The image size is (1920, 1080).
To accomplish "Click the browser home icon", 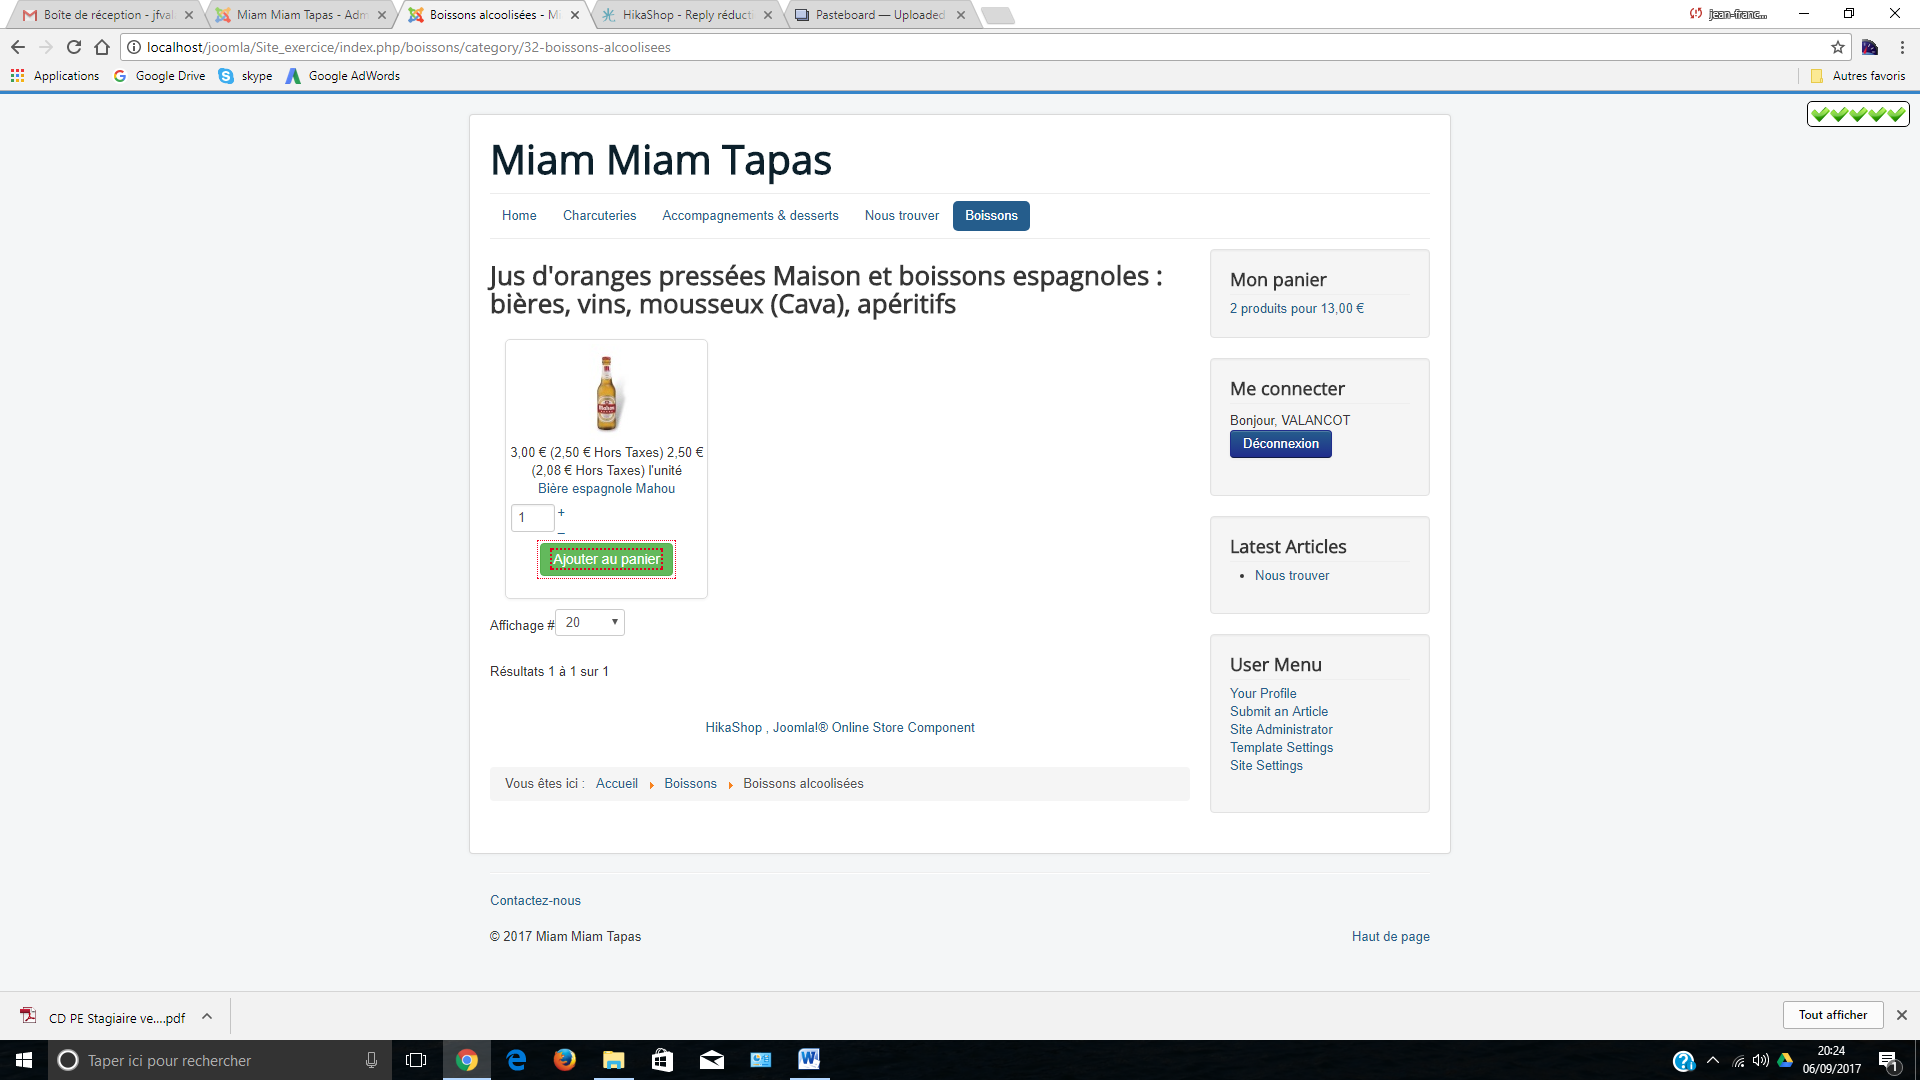I will (102, 47).
